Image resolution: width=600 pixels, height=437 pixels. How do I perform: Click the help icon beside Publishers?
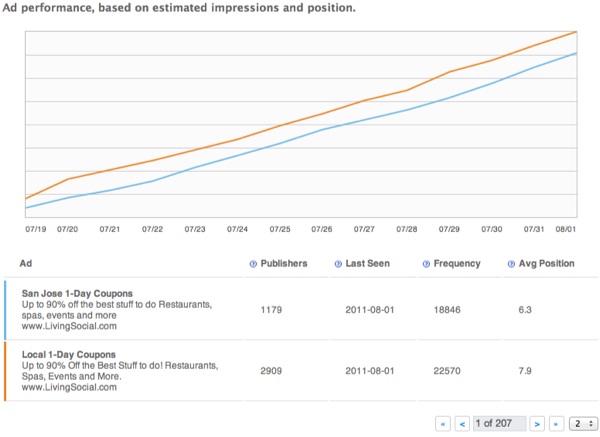pyautogui.click(x=253, y=264)
